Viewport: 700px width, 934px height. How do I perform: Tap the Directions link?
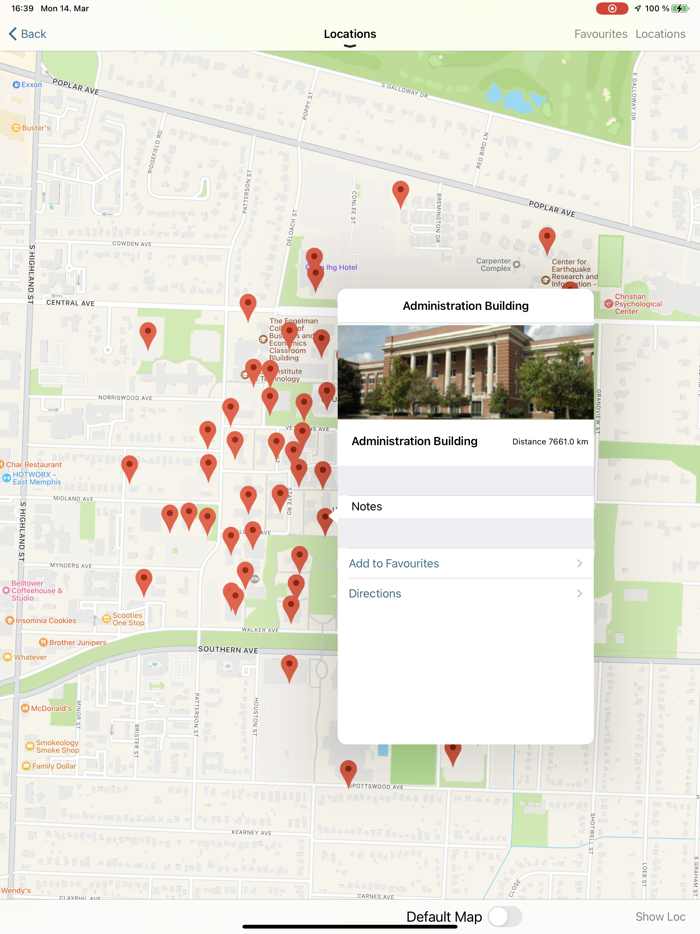(375, 593)
